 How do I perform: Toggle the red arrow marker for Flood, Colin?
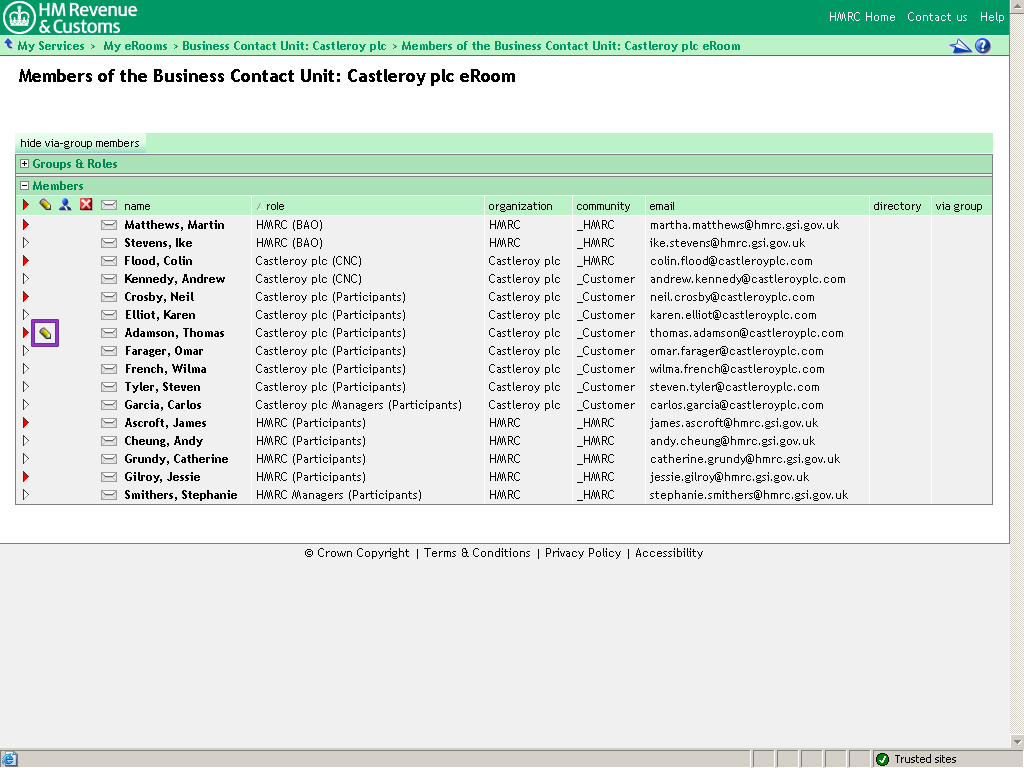(x=26, y=261)
